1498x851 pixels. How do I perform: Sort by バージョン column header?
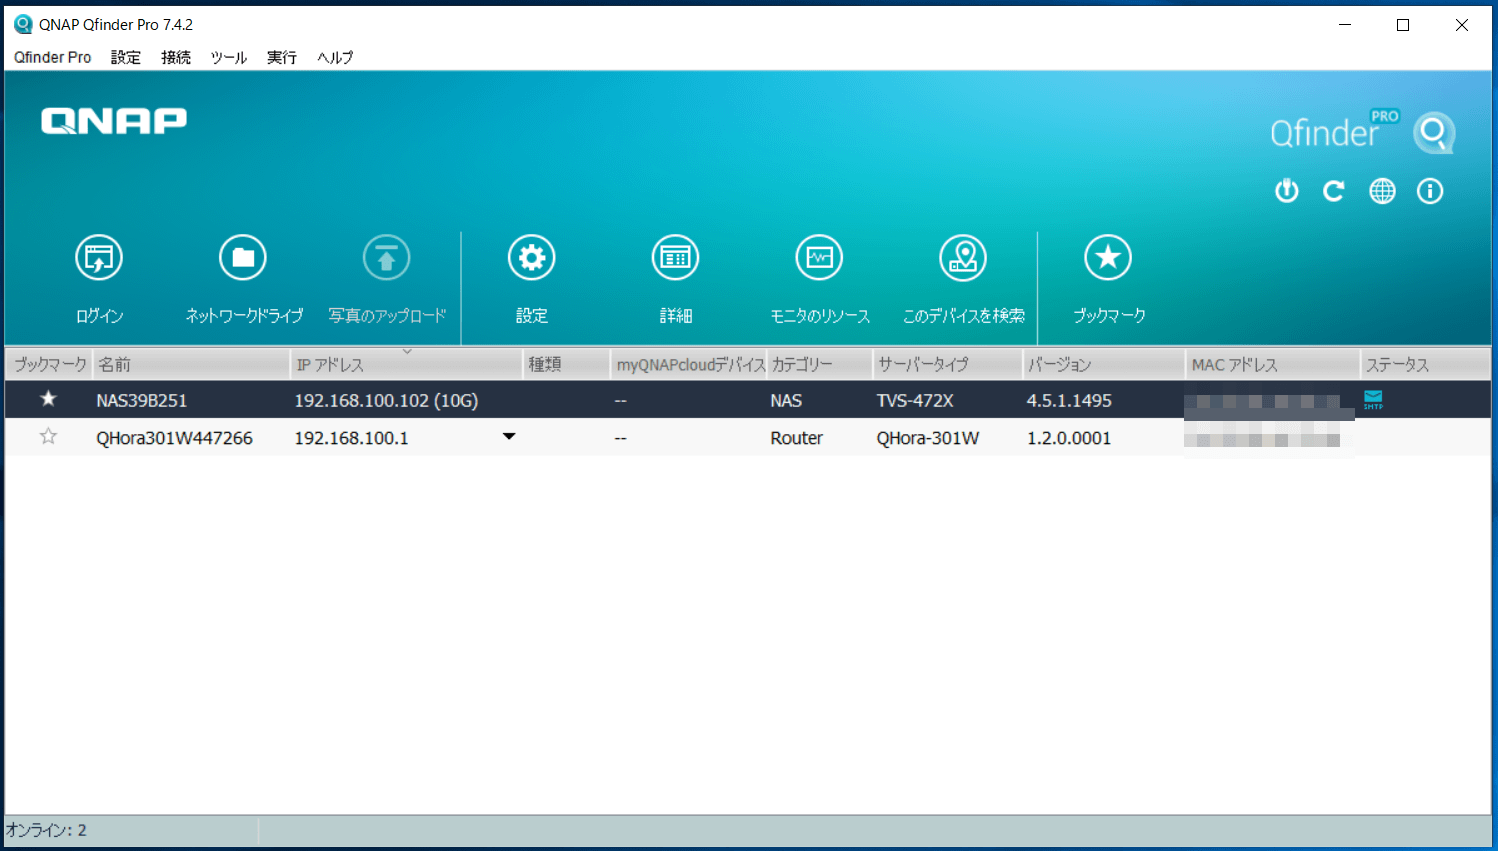[x=1104, y=364]
